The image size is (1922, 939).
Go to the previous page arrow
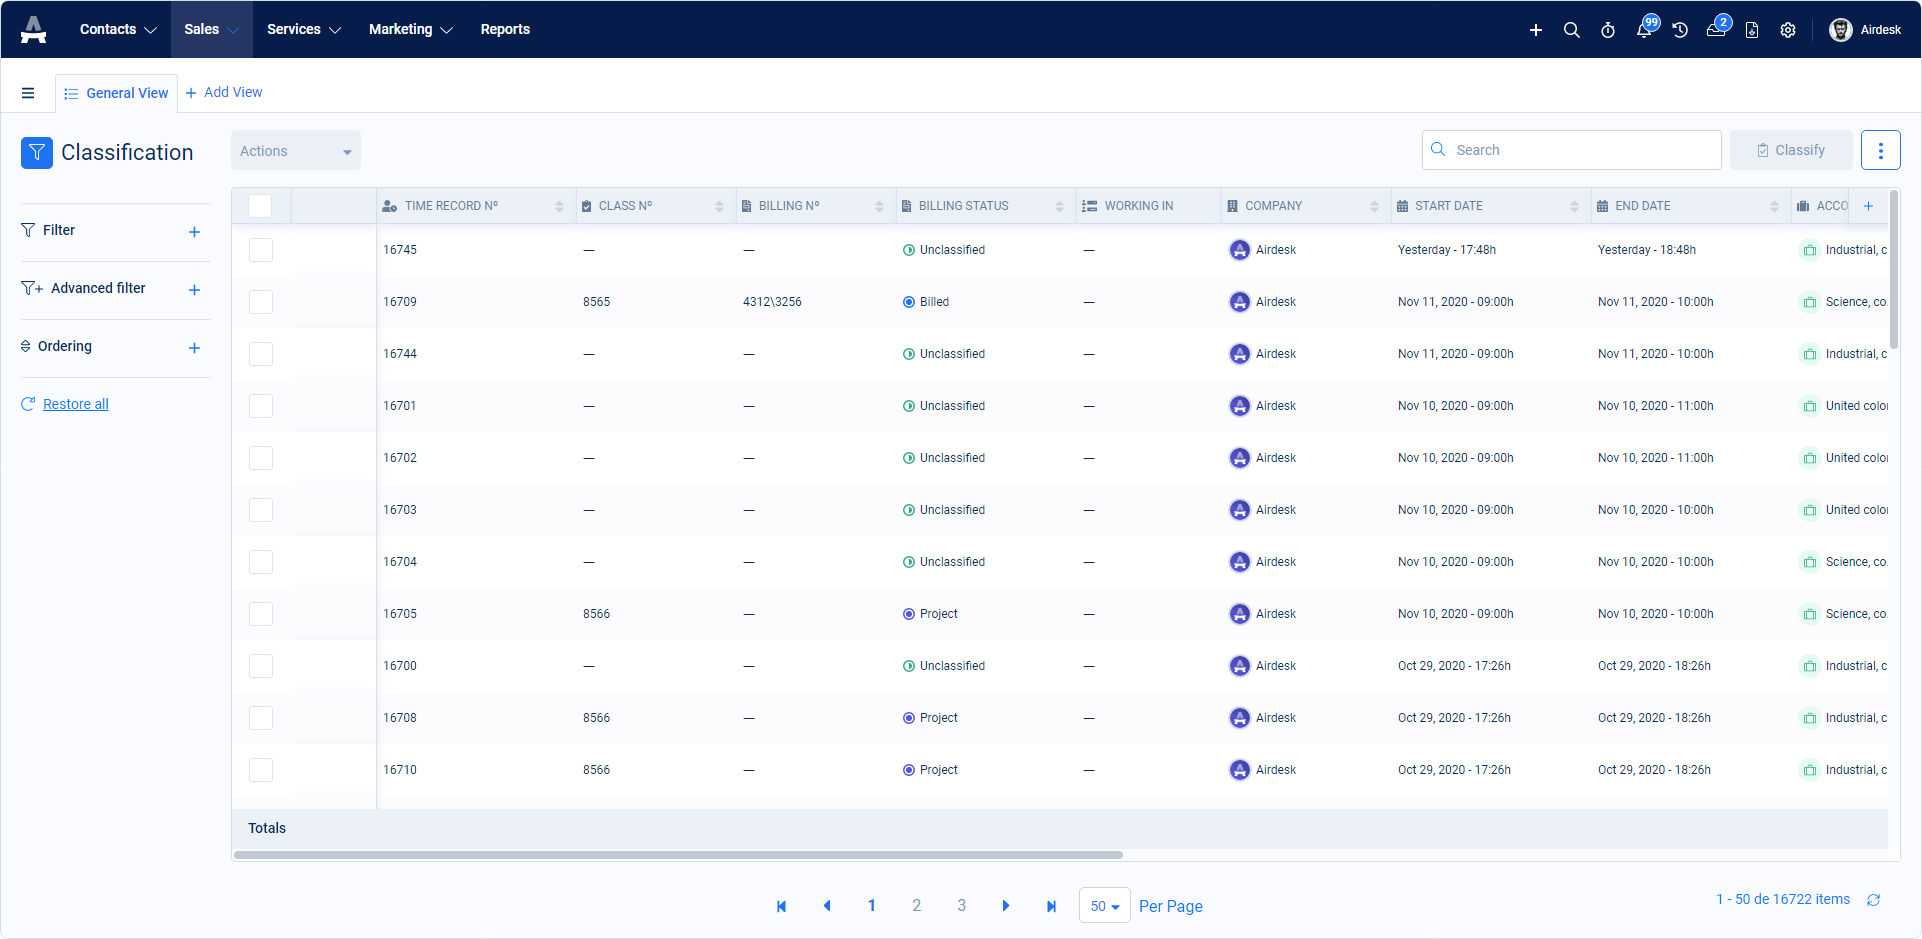point(827,906)
